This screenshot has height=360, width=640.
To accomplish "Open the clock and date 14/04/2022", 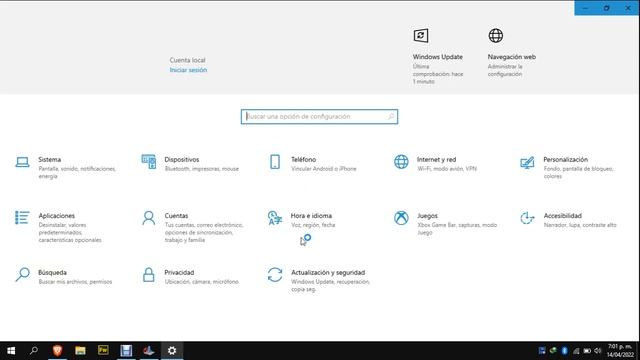I will (620, 351).
